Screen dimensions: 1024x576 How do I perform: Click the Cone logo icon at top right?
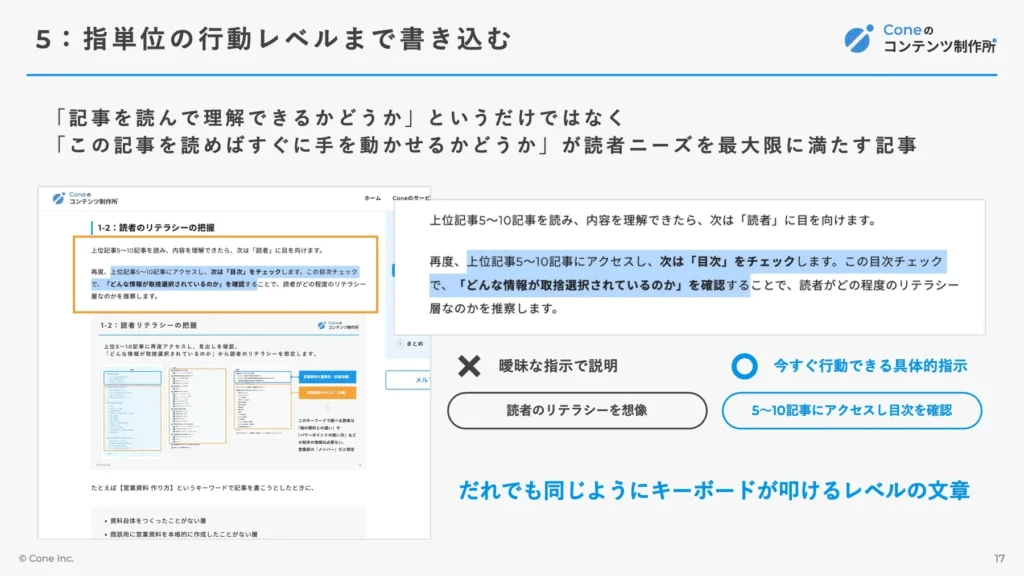pyautogui.click(x=858, y=38)
